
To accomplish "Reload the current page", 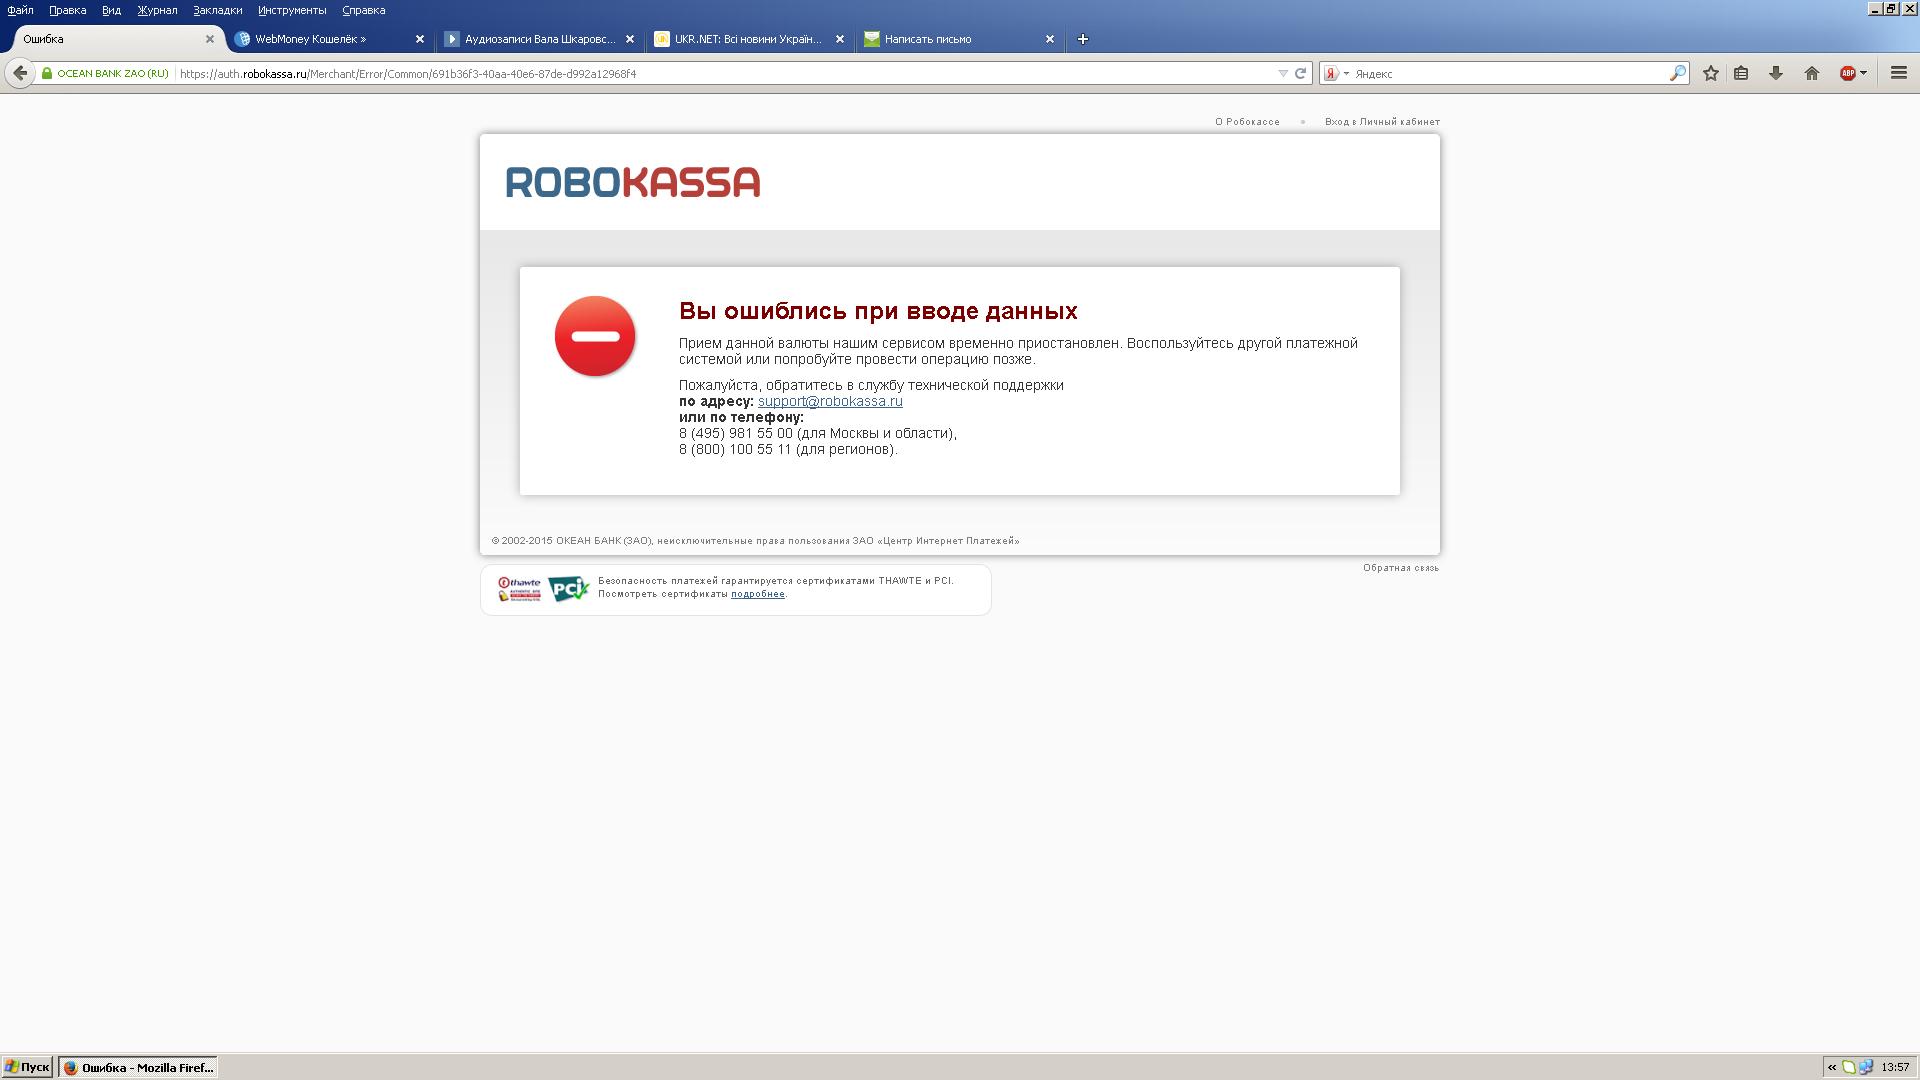I will tap(1298, 73).
